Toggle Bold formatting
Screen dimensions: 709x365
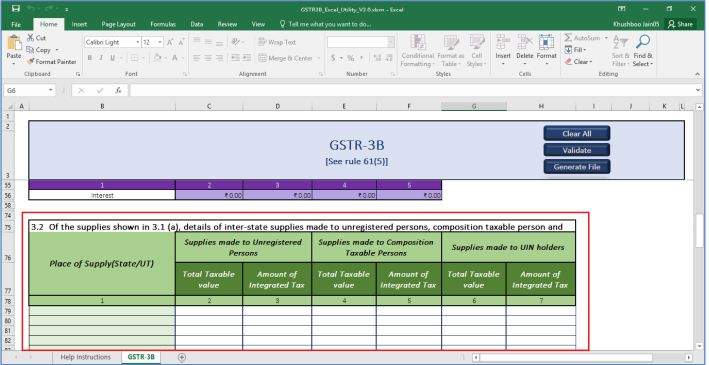(90, 58)
